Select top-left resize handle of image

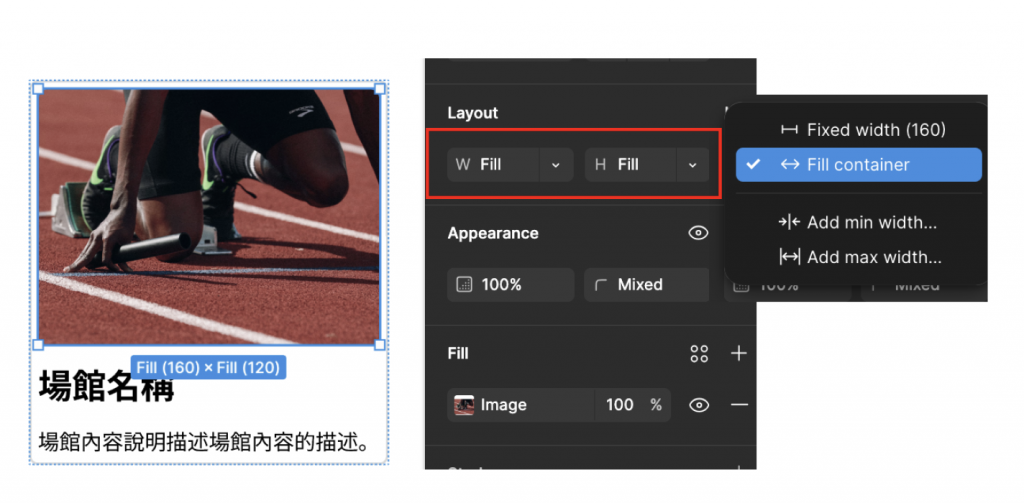[38, 88]
